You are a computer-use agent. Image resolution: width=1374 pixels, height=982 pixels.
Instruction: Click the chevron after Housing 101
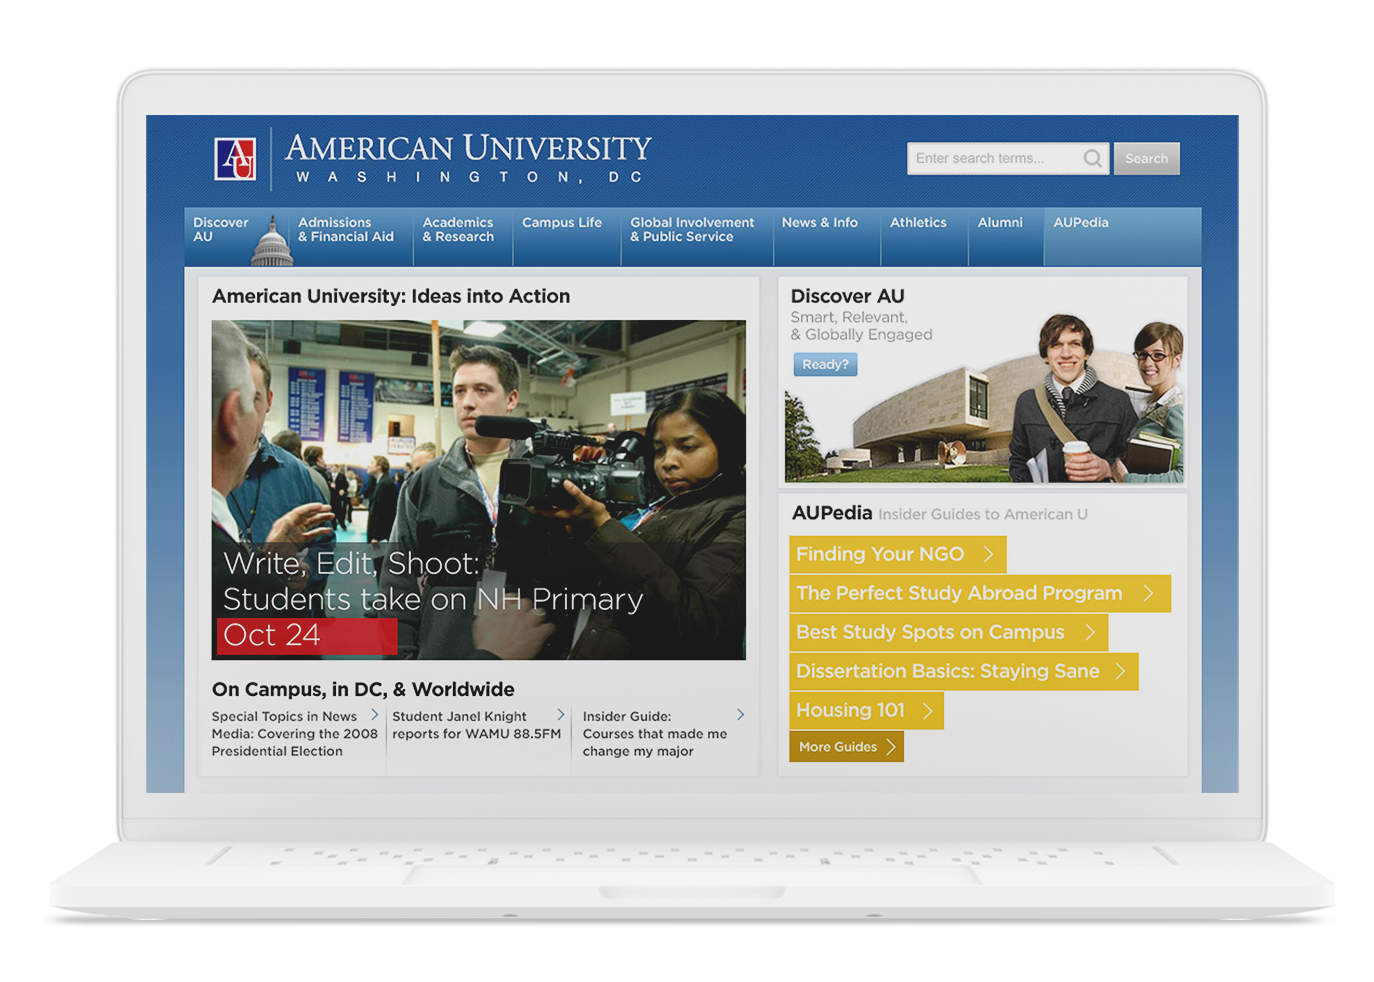click(927, 710)
